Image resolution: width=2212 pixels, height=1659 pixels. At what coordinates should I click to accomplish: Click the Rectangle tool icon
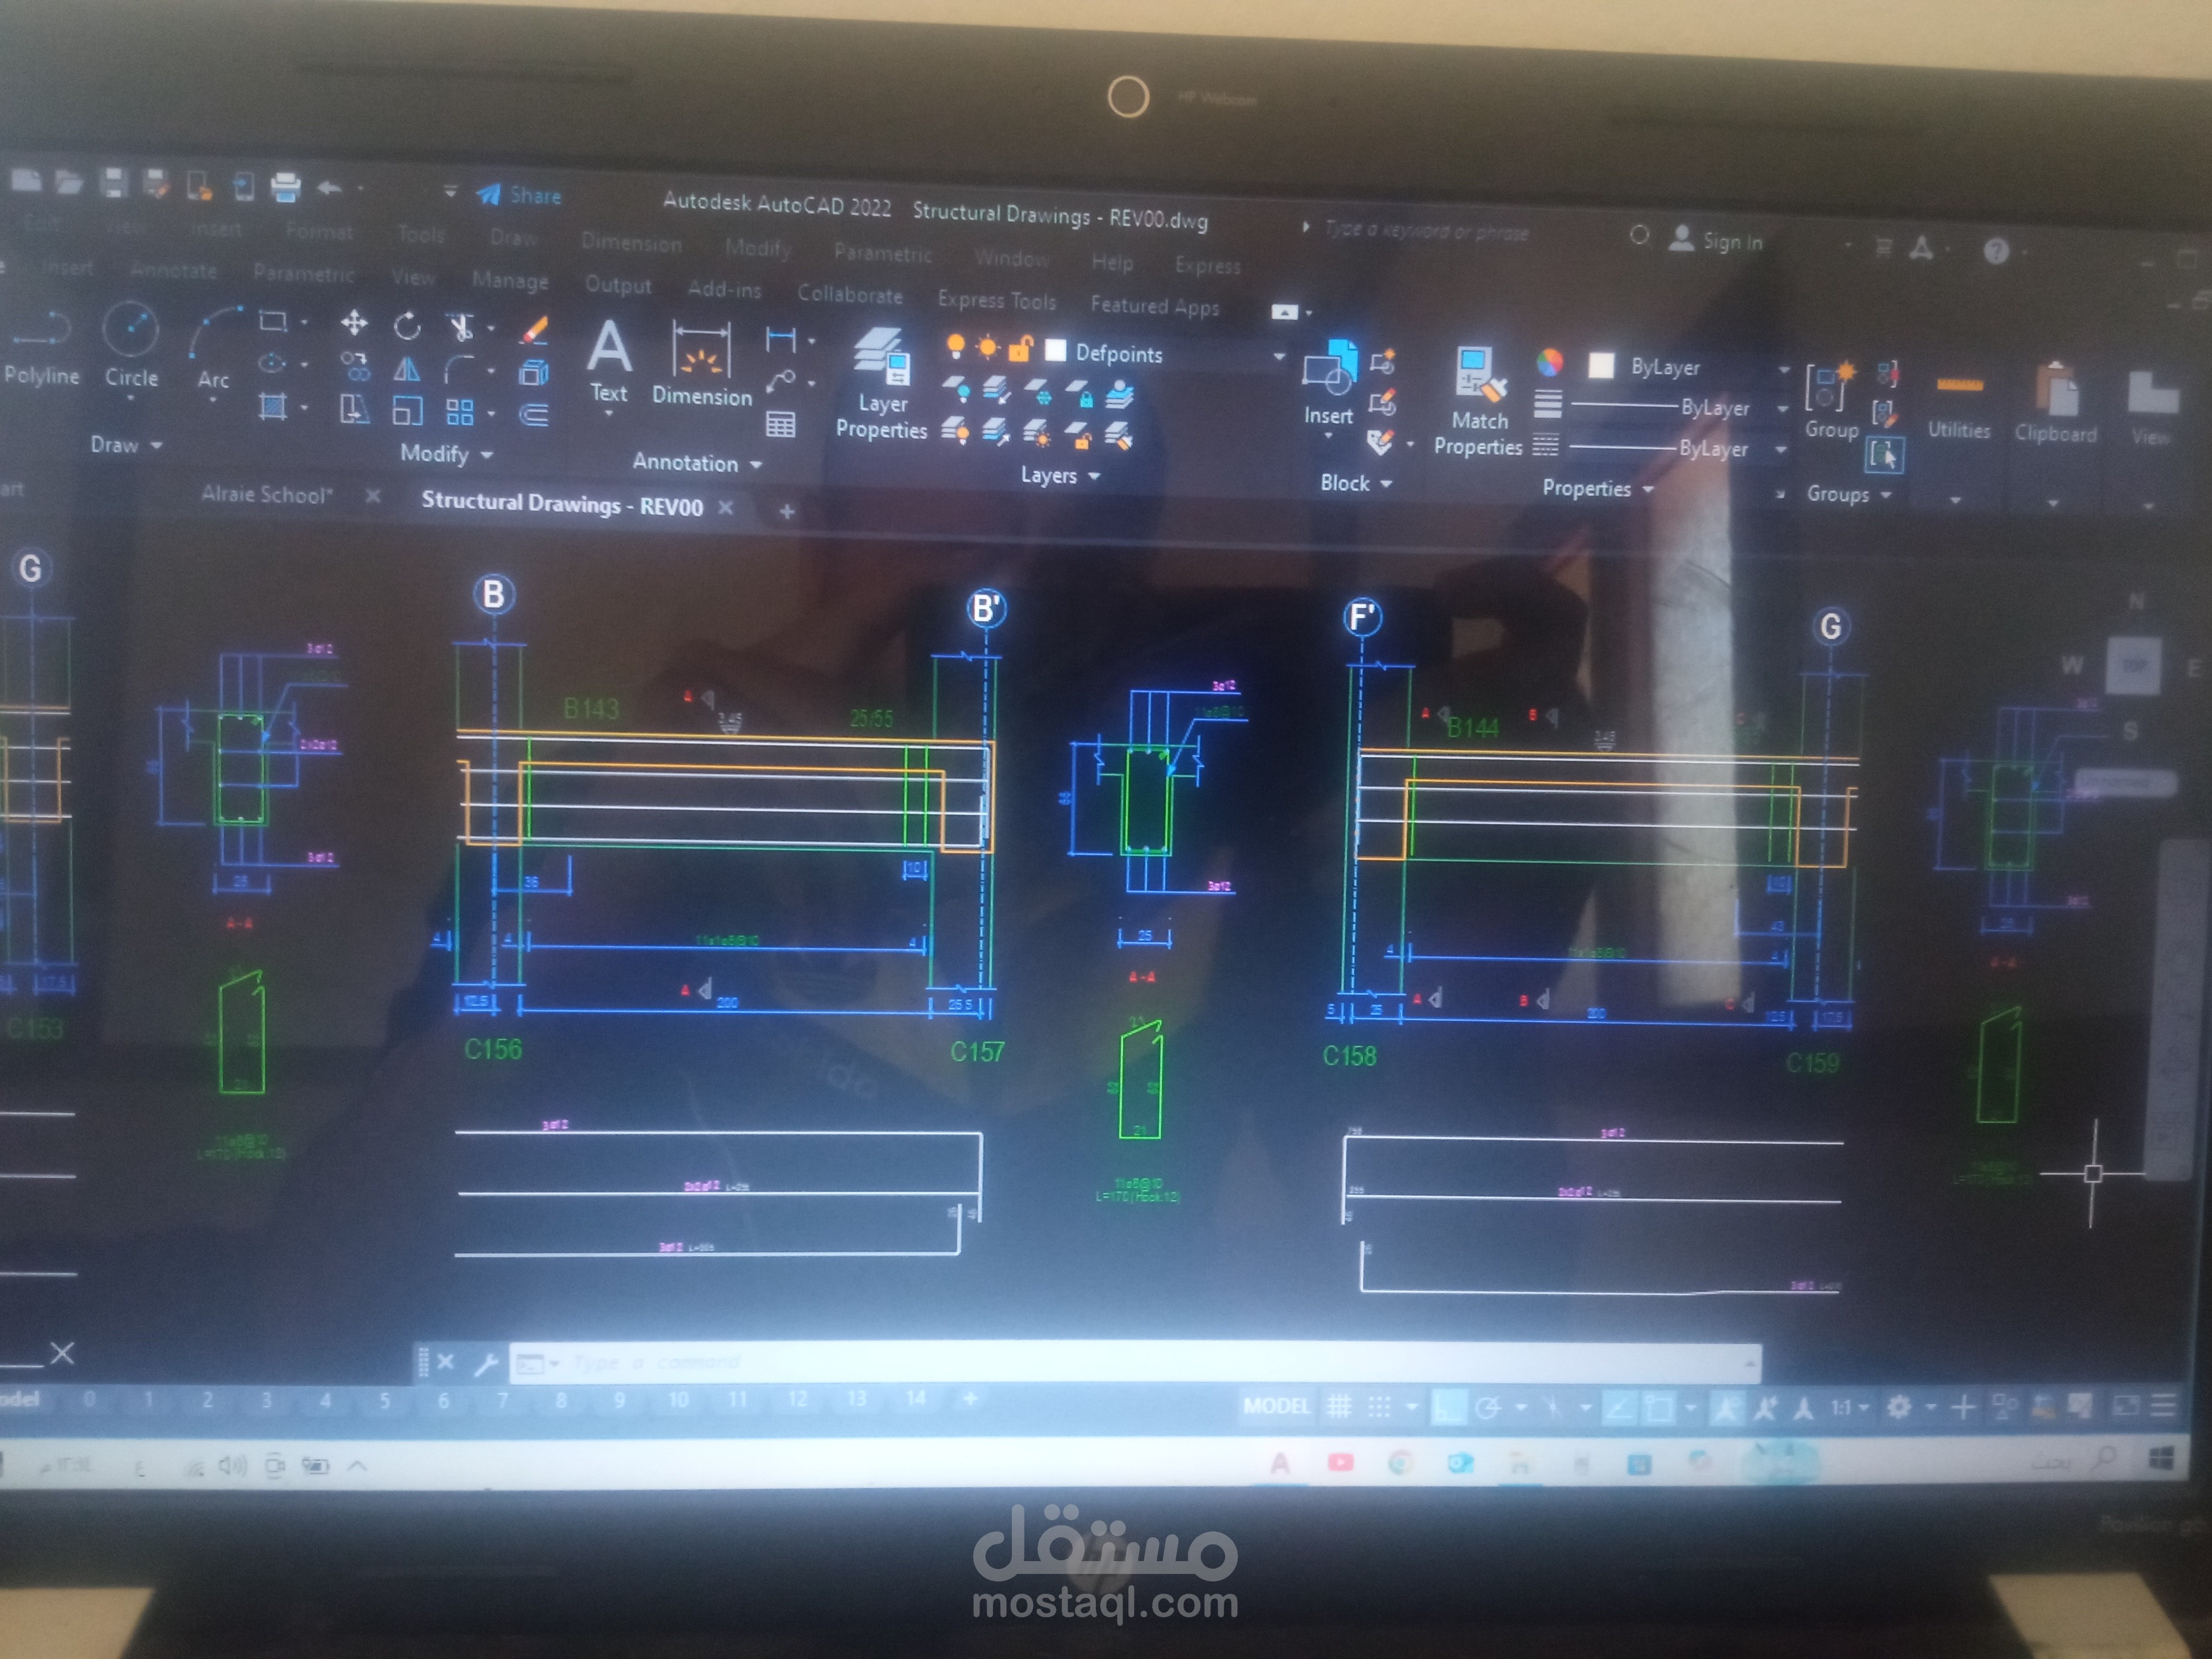pos(272,321)
